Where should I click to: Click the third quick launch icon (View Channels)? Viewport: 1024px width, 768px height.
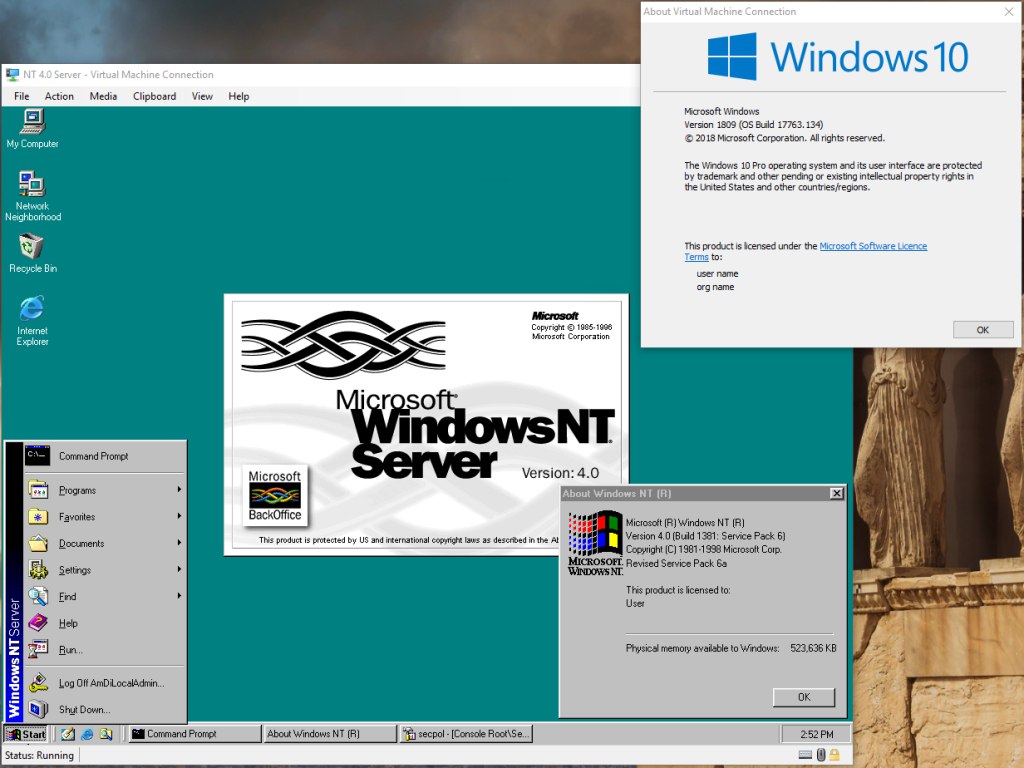click(x=106, y=734)
